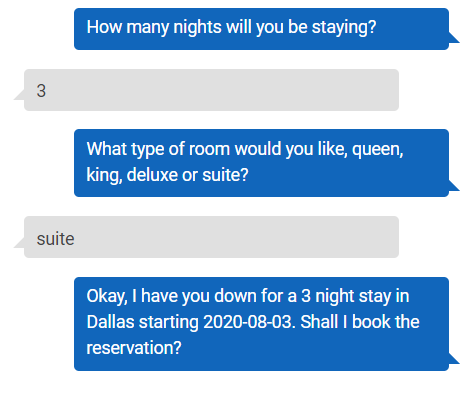The height and width of the screenshot is (395, 473).
Task: Click the word 'king' in room question
Action: coord(104,175)
